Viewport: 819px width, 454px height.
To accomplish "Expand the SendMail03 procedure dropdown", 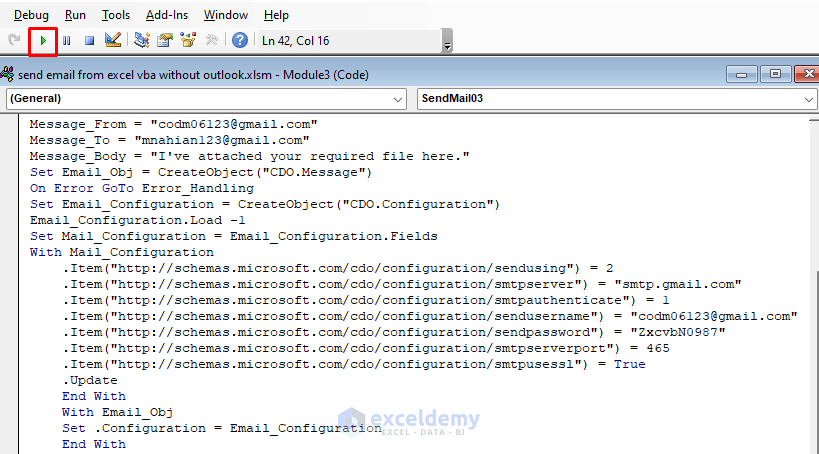I will pos(808,99).
